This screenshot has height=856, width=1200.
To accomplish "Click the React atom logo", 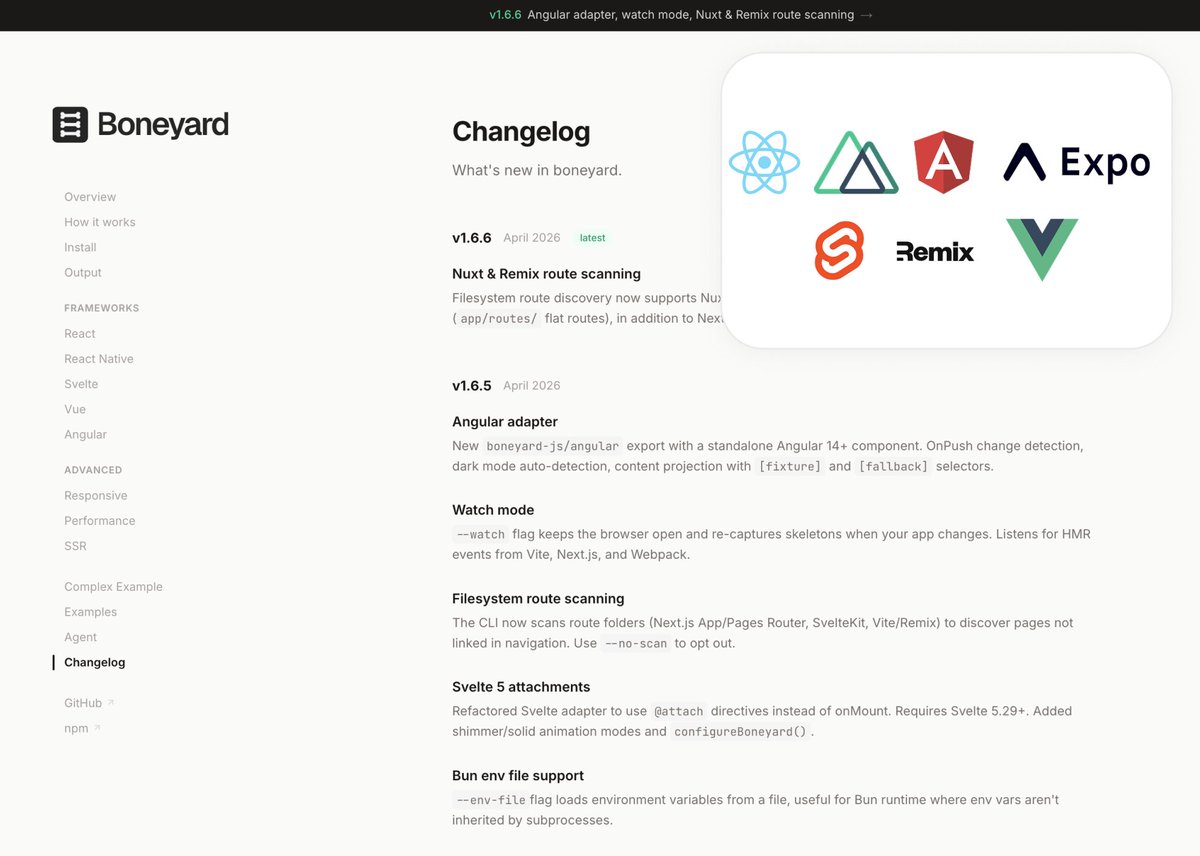I will (765, 162).
